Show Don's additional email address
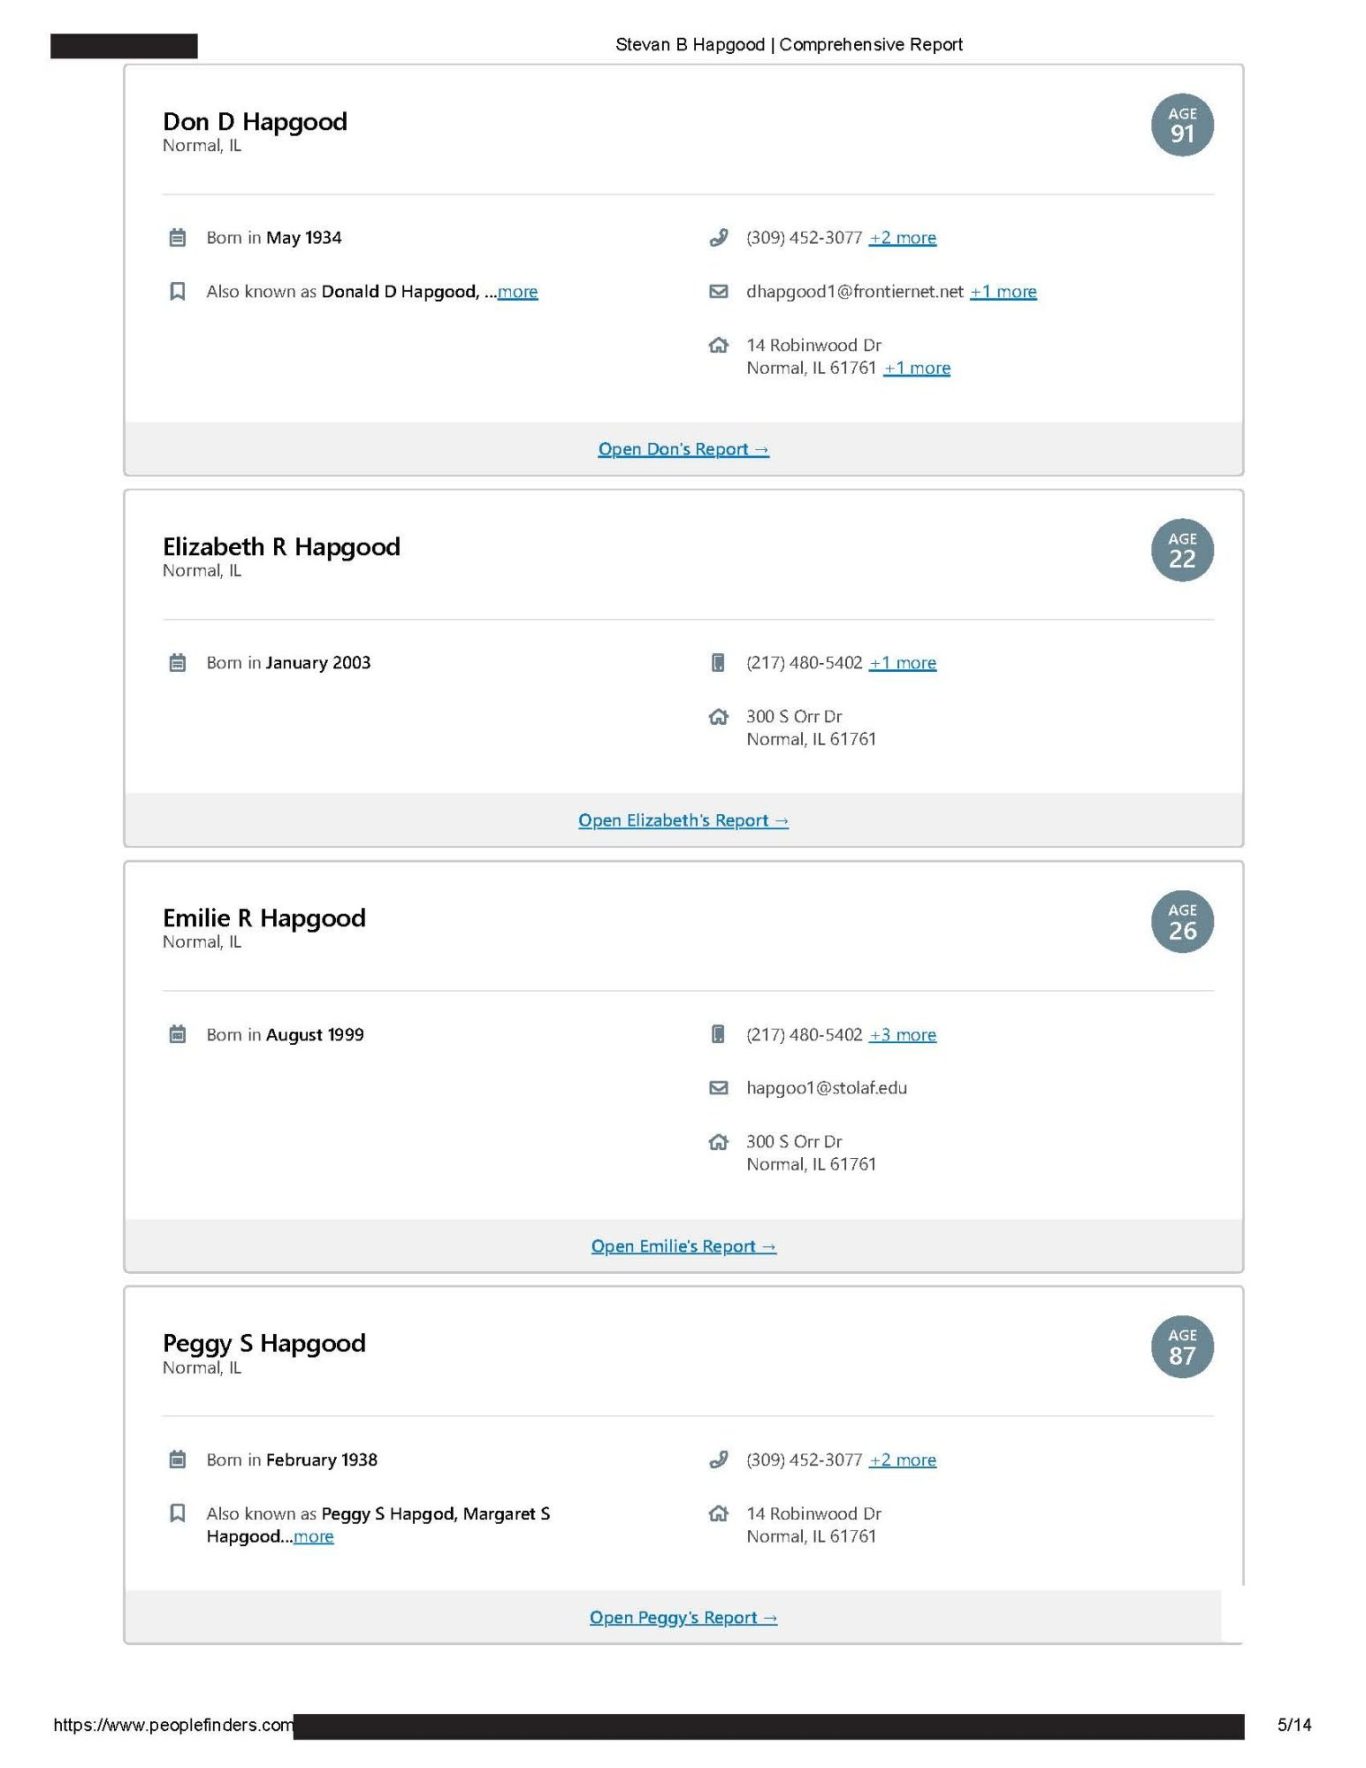 1003,292
